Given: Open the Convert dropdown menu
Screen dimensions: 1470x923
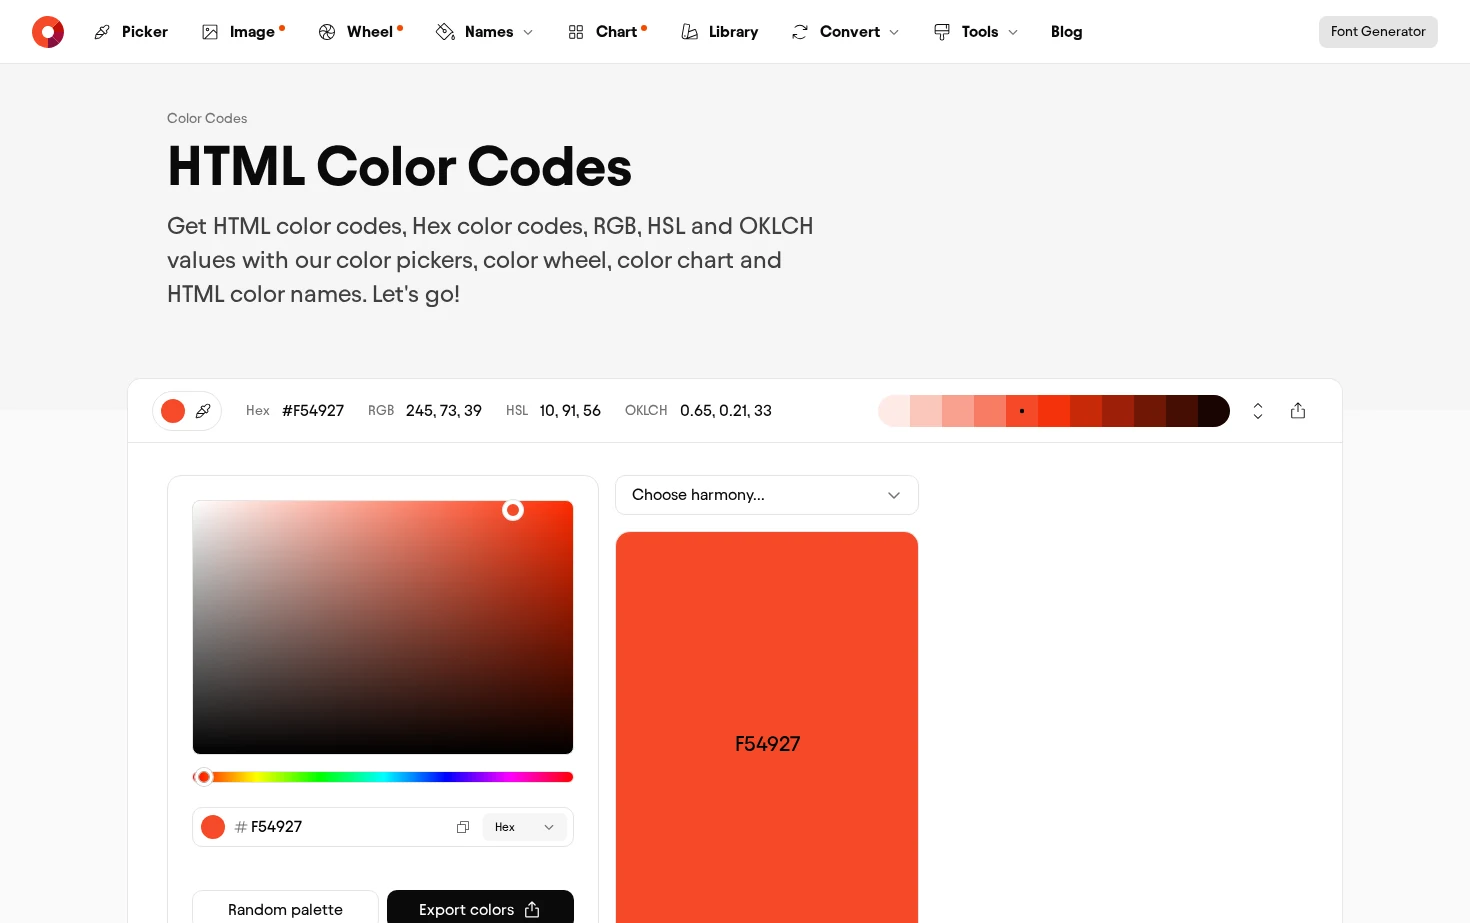Looking at the screenshot, I should click(x=845, y=32).
